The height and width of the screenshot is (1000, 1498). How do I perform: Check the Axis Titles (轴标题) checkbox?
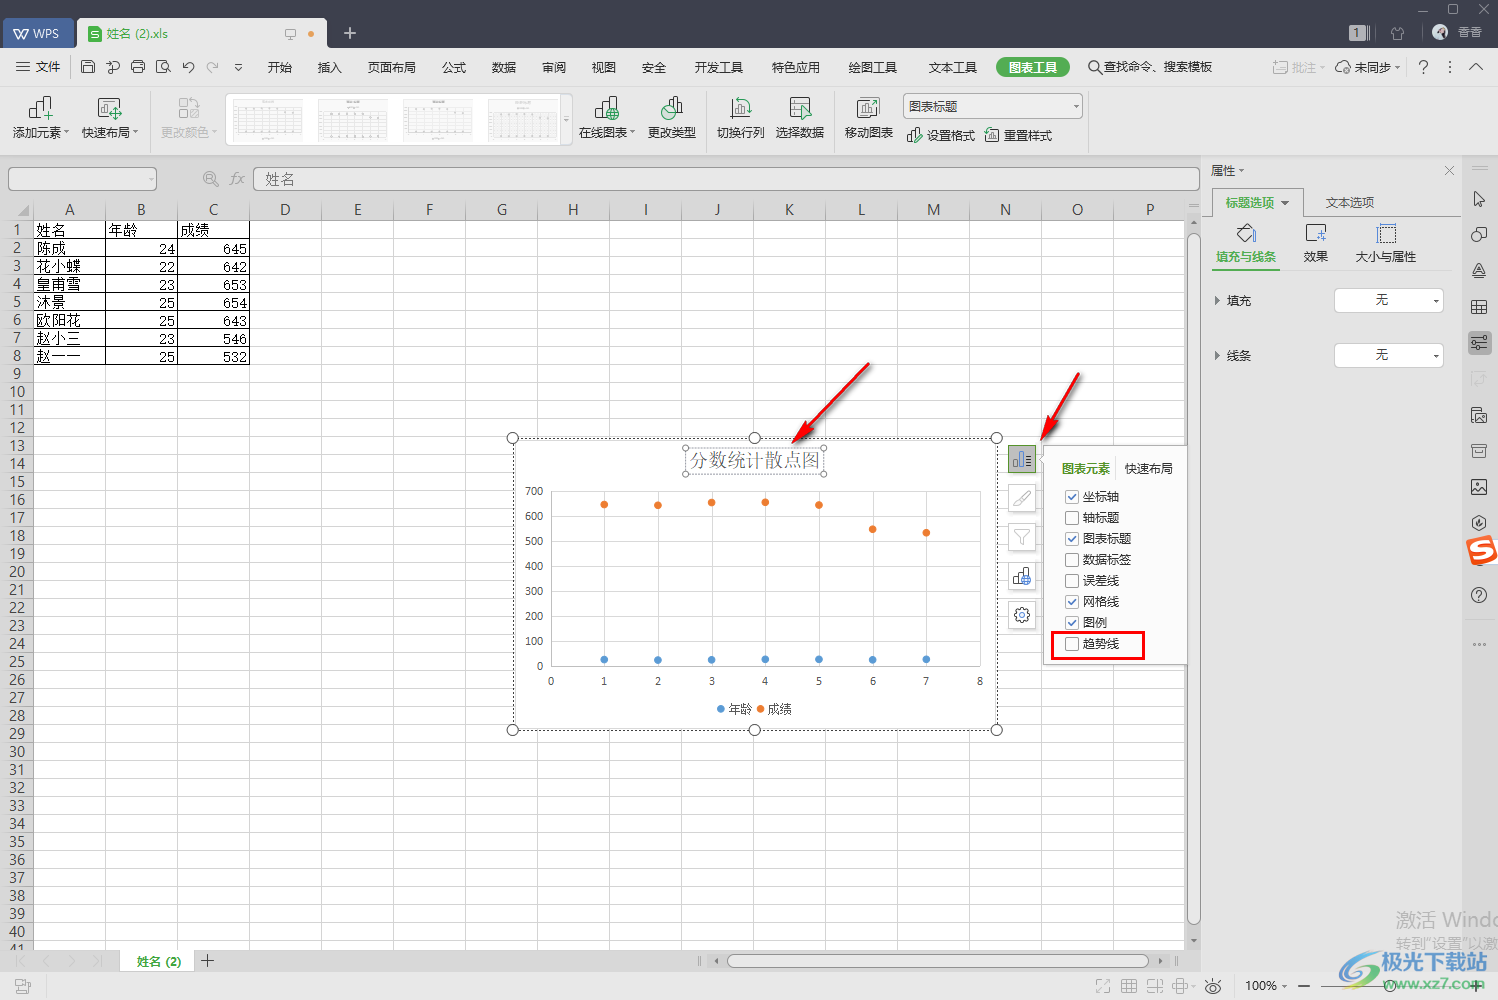click(1072, 518)
